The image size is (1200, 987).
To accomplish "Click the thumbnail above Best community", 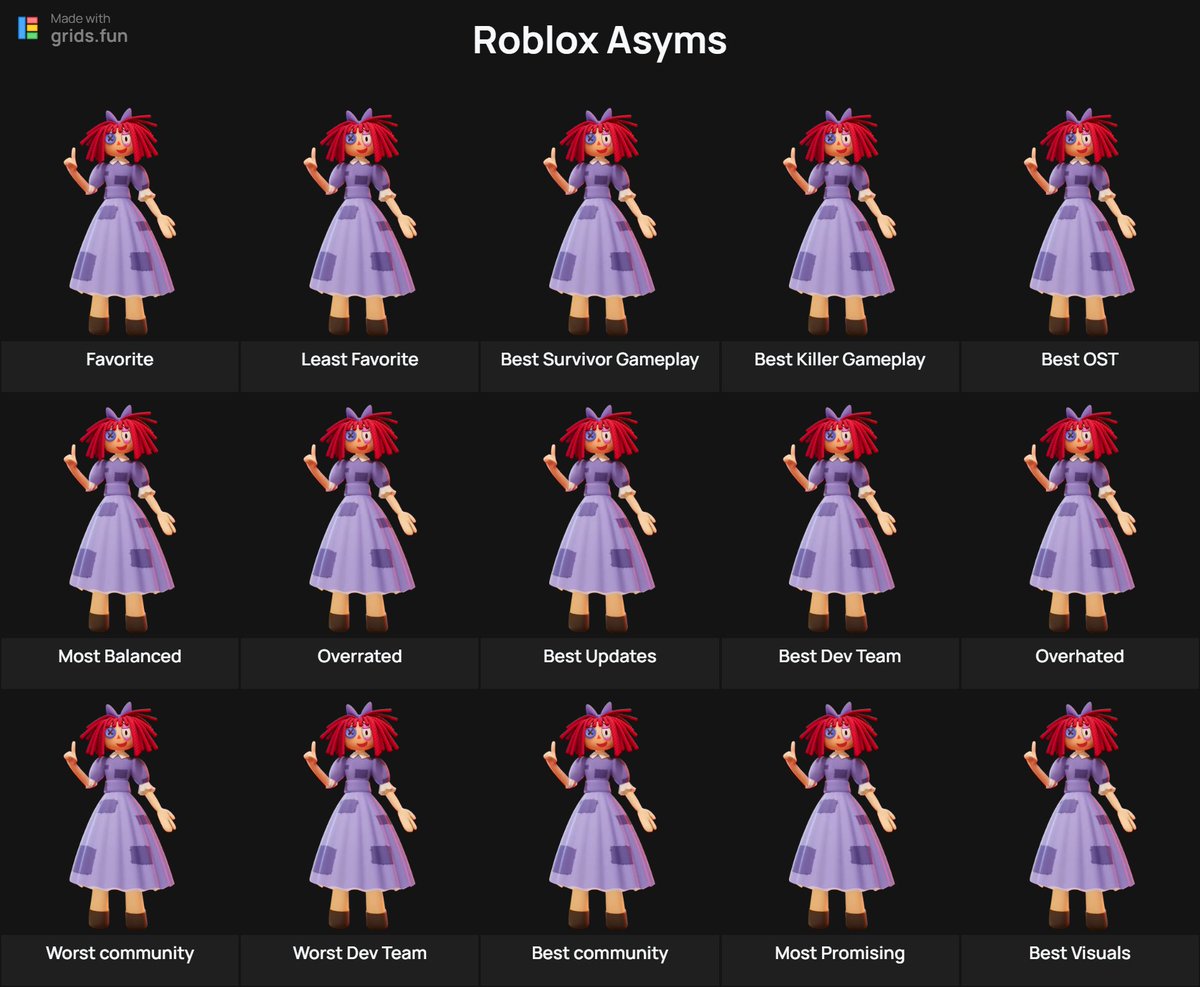I will pyautogui.click(x=600, y=816).
